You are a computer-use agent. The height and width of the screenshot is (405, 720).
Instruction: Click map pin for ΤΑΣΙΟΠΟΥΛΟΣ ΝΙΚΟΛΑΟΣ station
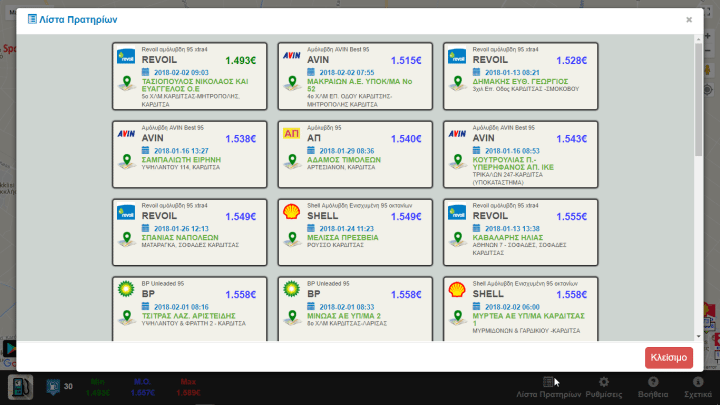coord(127,83)
